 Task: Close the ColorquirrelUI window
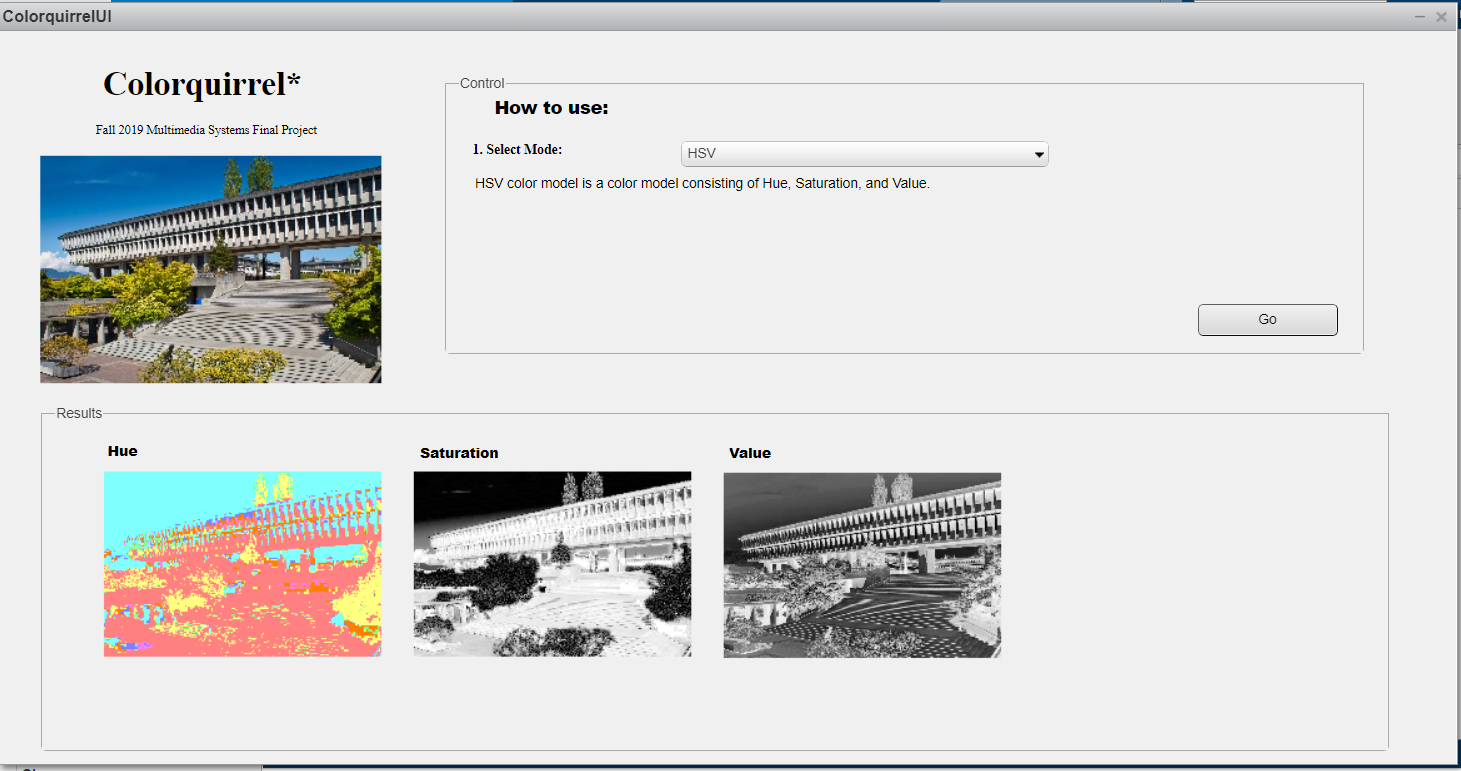(1441, 17)
